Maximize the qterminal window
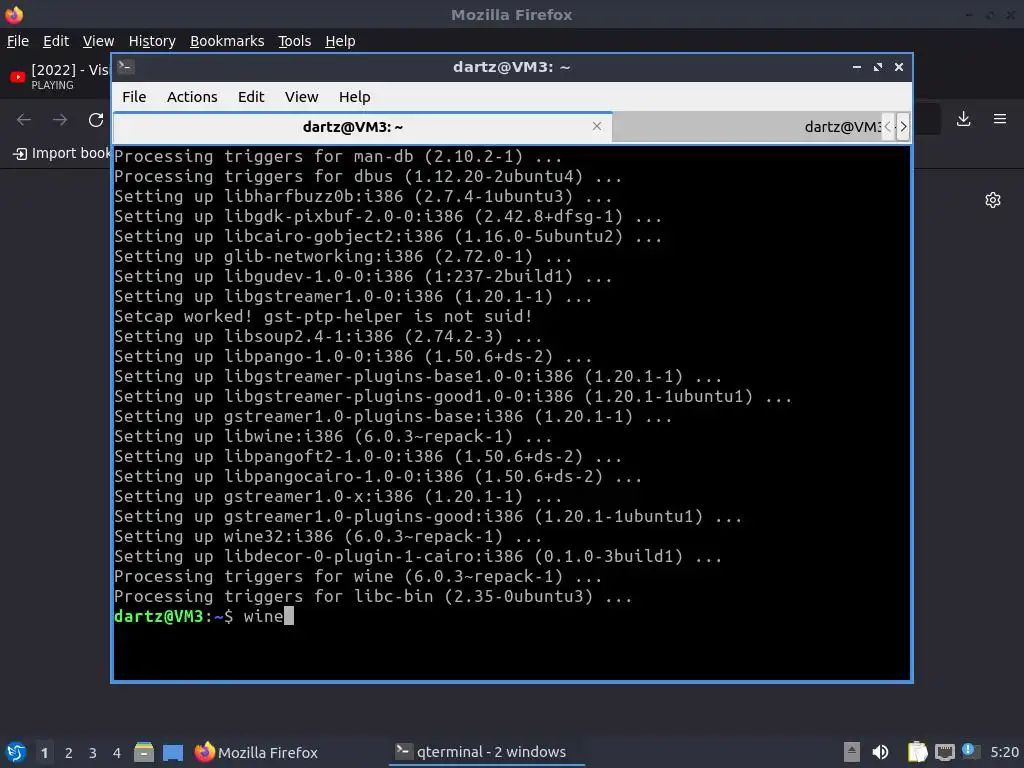Screen dimensions: 1024x768 pyautogui.click(x=878, y=67)
